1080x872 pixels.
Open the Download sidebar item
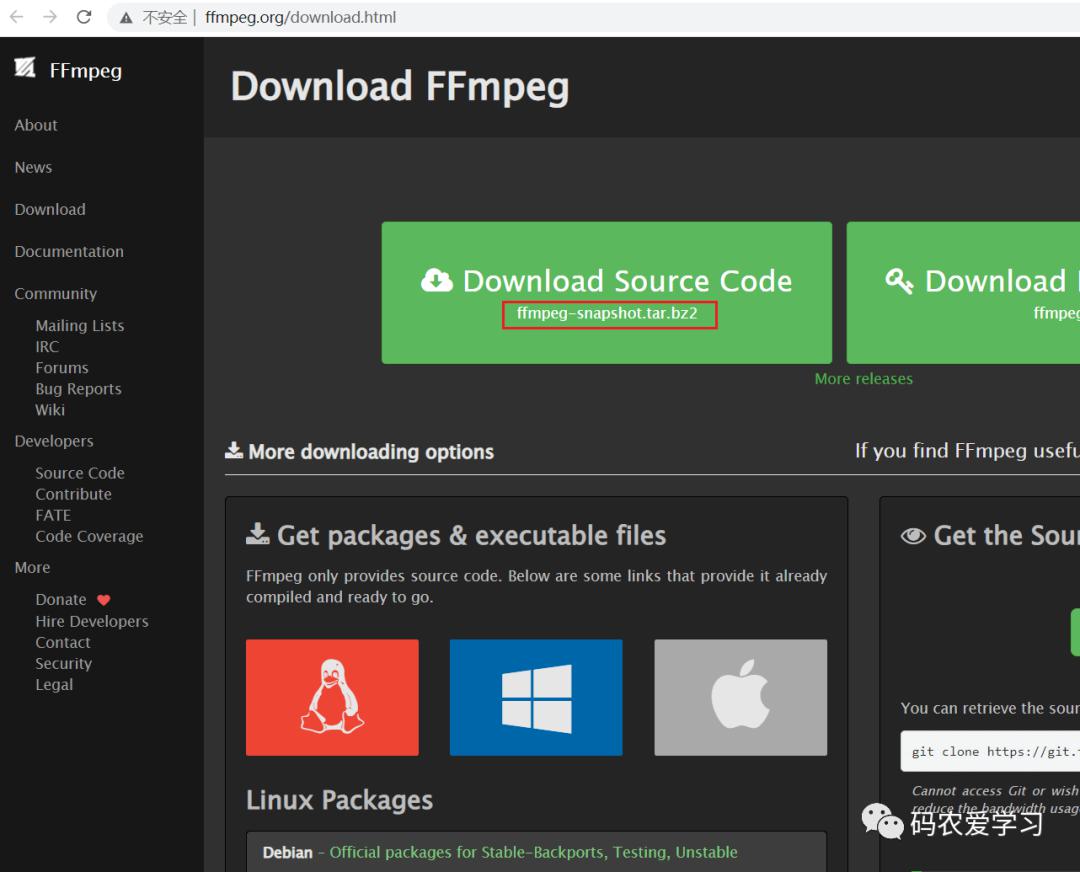tap(50, 209)
